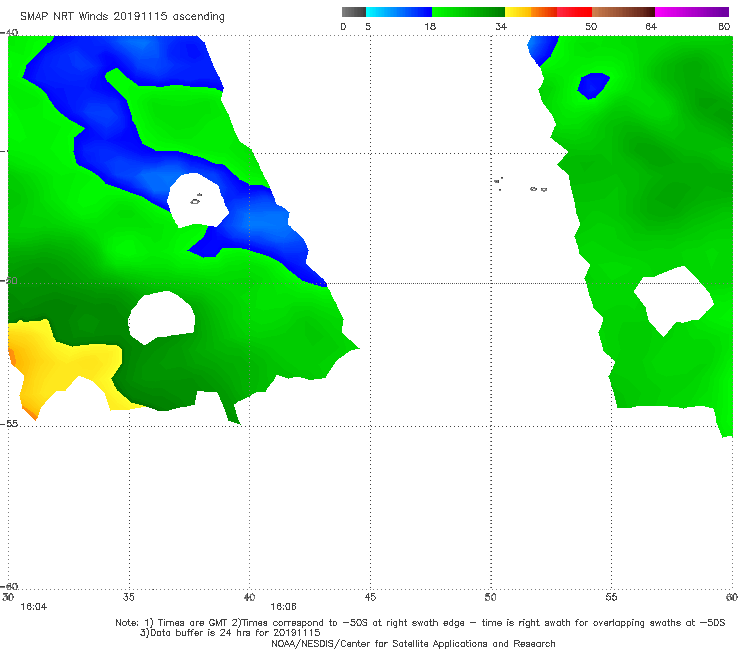This screenshot has height=650, width=740.
Task: Click the cyan-to-blue segment of the colorbar
Action: (x=399, y=12)
